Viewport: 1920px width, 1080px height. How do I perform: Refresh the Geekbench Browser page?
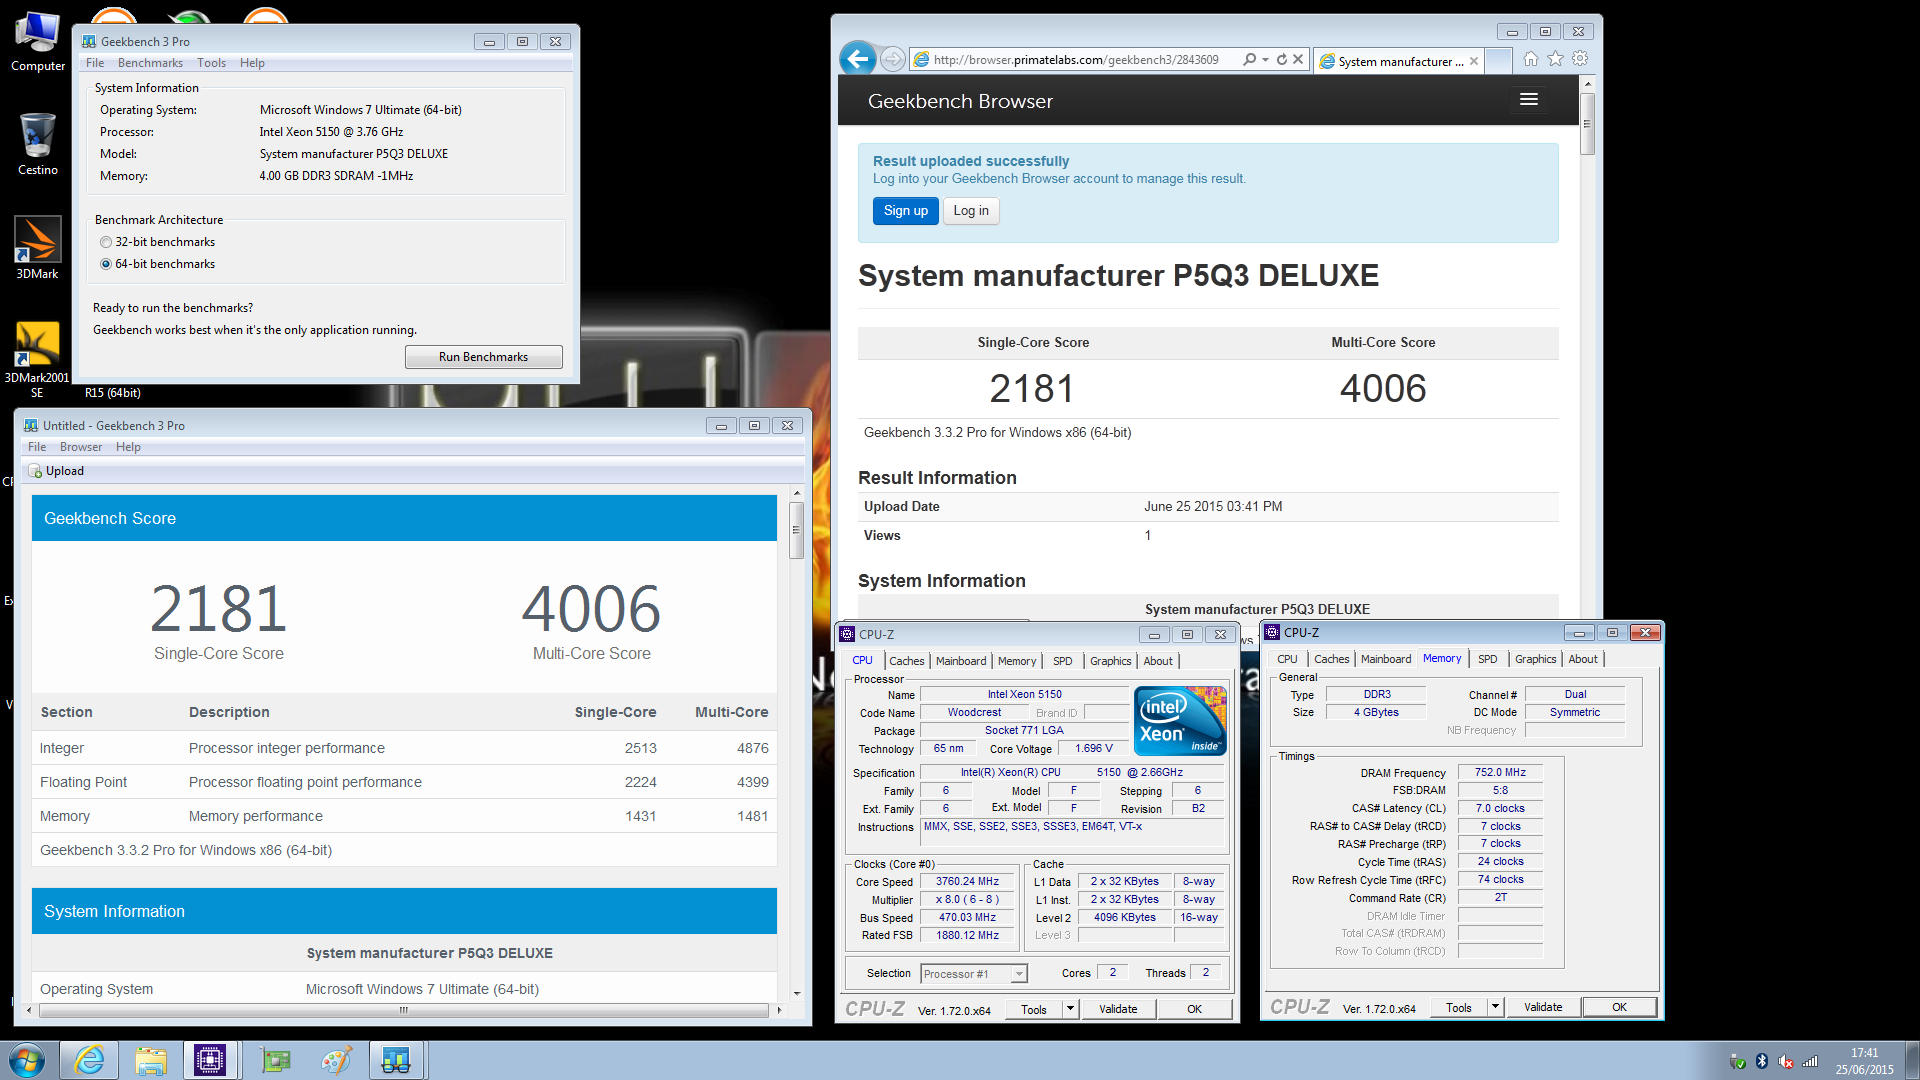point(1282,60)
